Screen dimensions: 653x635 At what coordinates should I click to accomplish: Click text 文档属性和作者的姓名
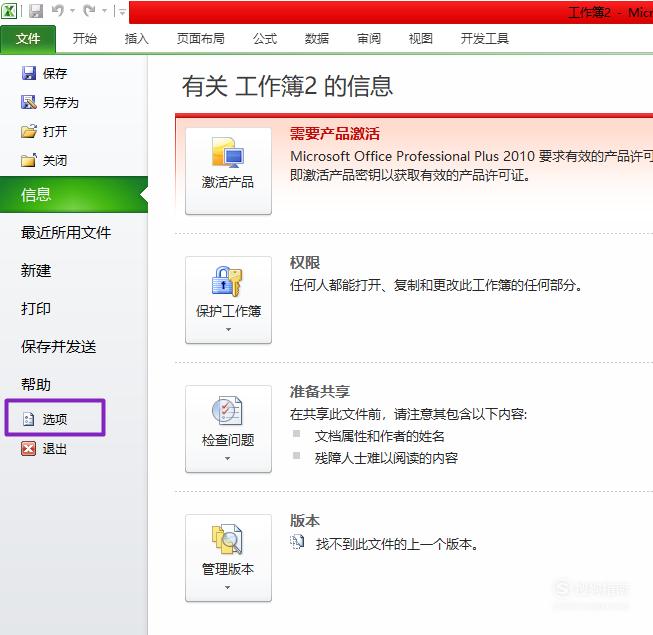[380, 436]
